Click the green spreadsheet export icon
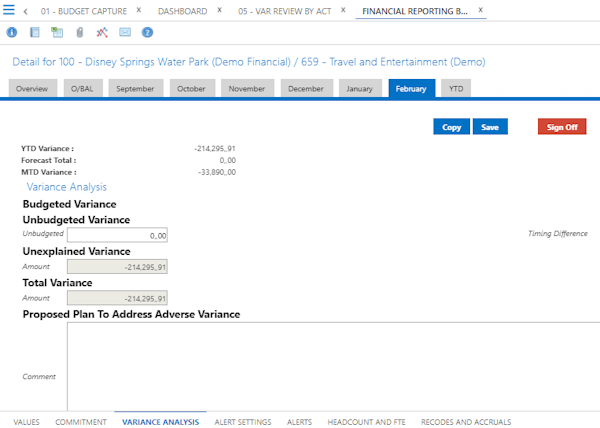This screenshot has height=428, width=600. (x=58, y=33)
